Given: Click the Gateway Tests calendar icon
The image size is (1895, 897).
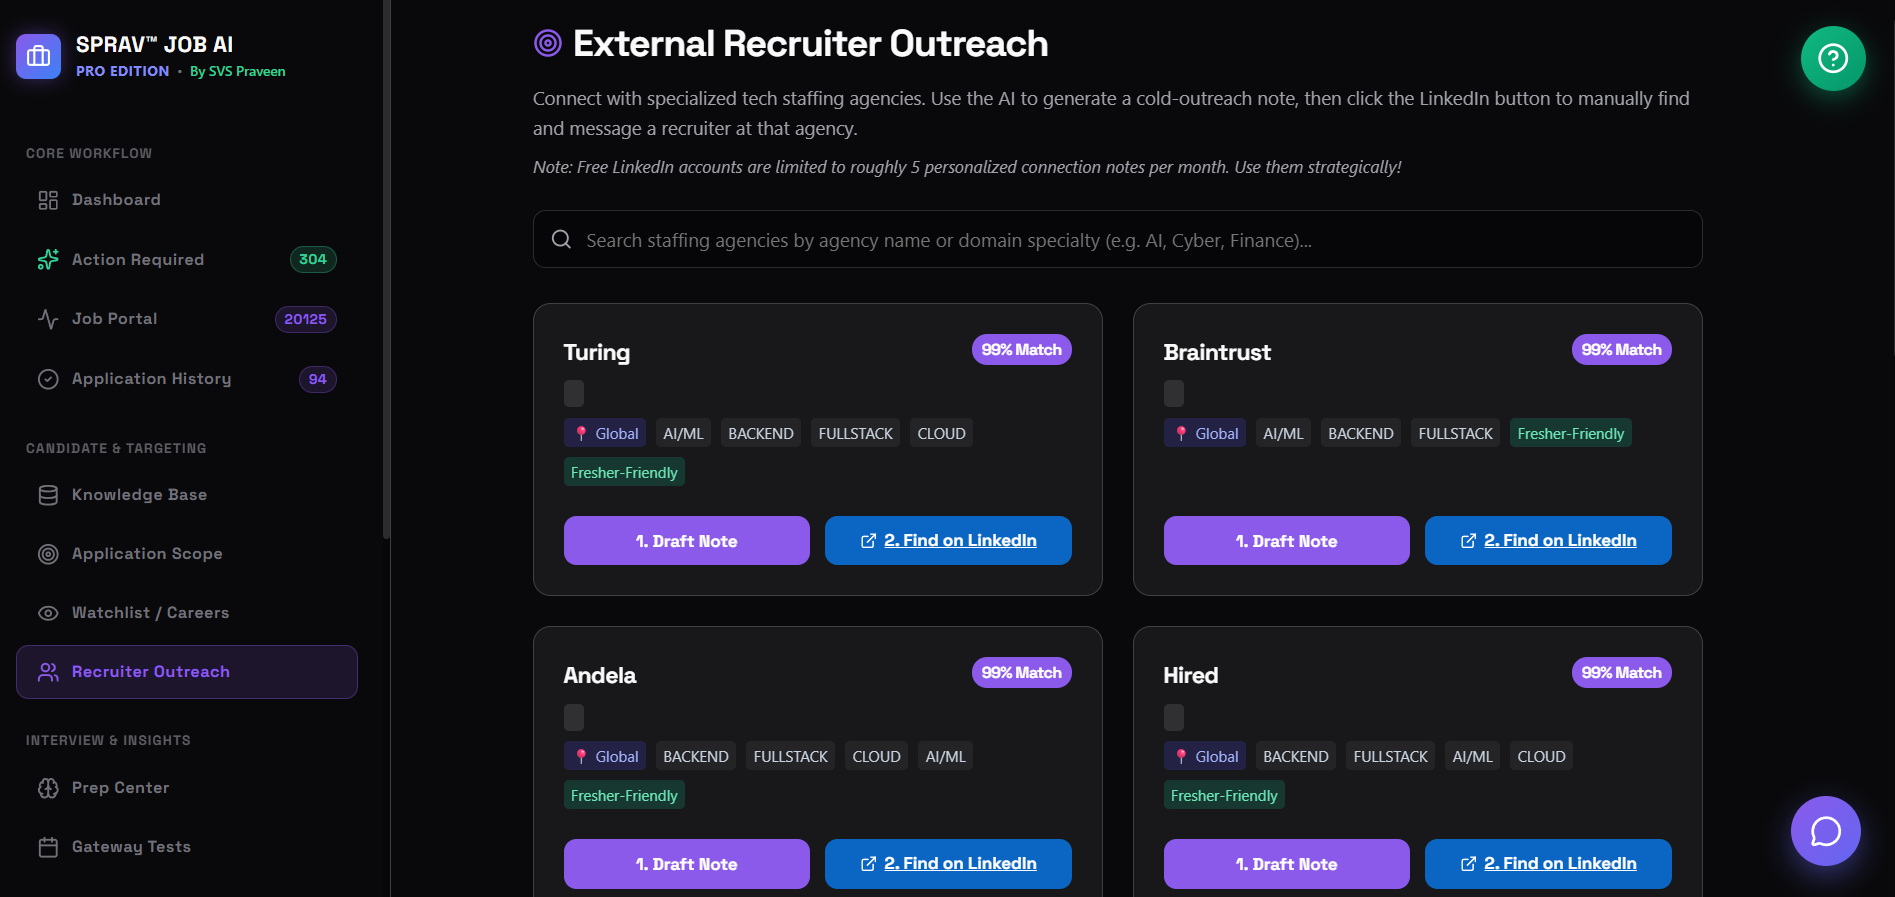Looking at the screenshot, I should pyautogui.click(x=48, y=847).
